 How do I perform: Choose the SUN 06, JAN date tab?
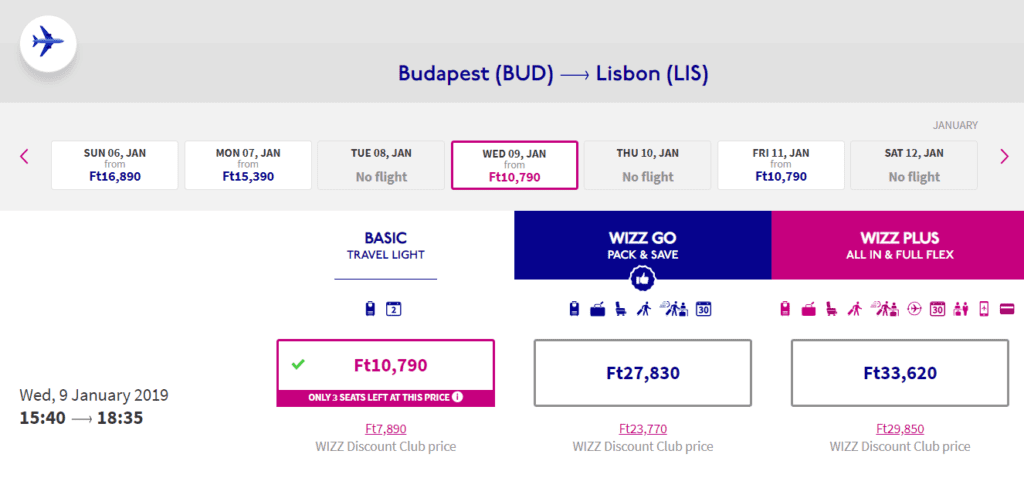coord(114,165)
